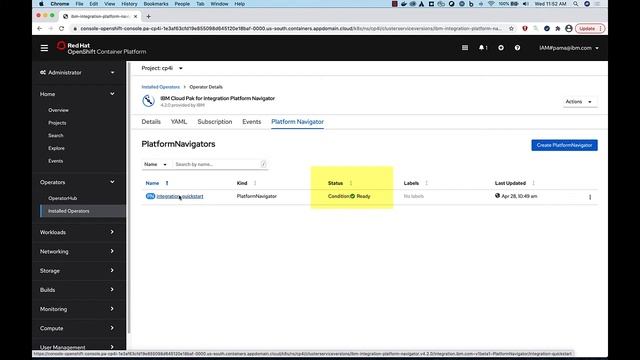This screenshot has width=640, height=360.
Task: Open the Chrome History menu
Action: coord(129,4)
